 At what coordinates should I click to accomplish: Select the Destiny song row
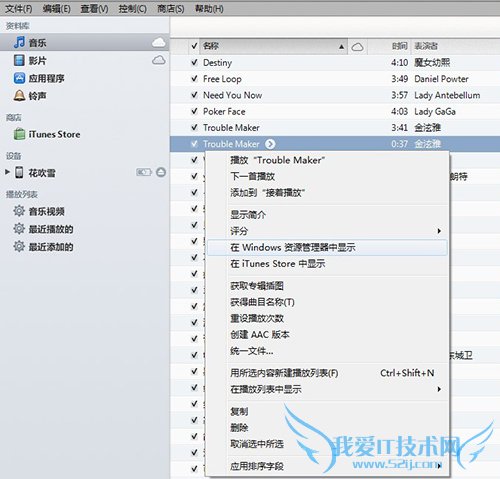pos(335,62)
